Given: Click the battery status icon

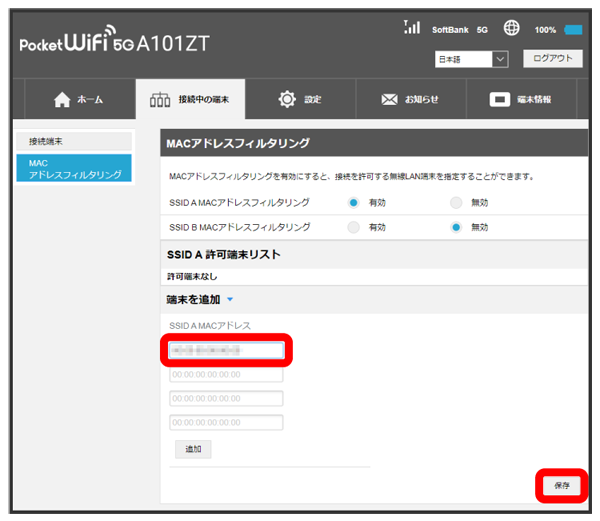Looking at the screenshot, I should coord(573,30).
